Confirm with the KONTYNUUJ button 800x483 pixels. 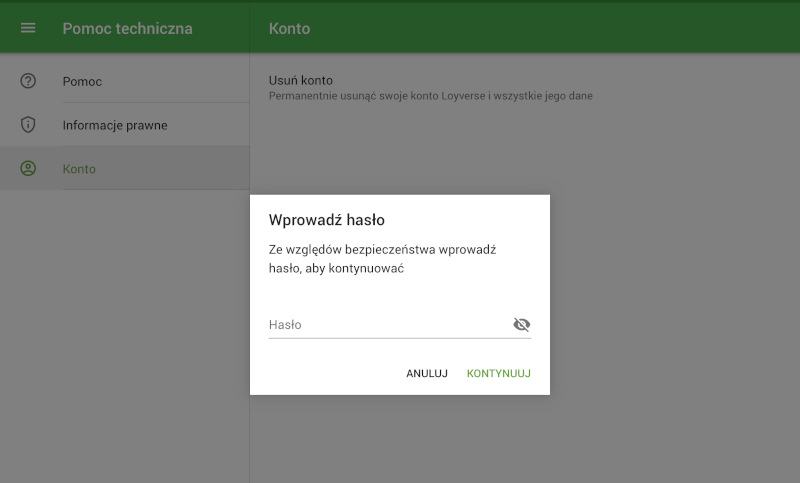point(498,373)
